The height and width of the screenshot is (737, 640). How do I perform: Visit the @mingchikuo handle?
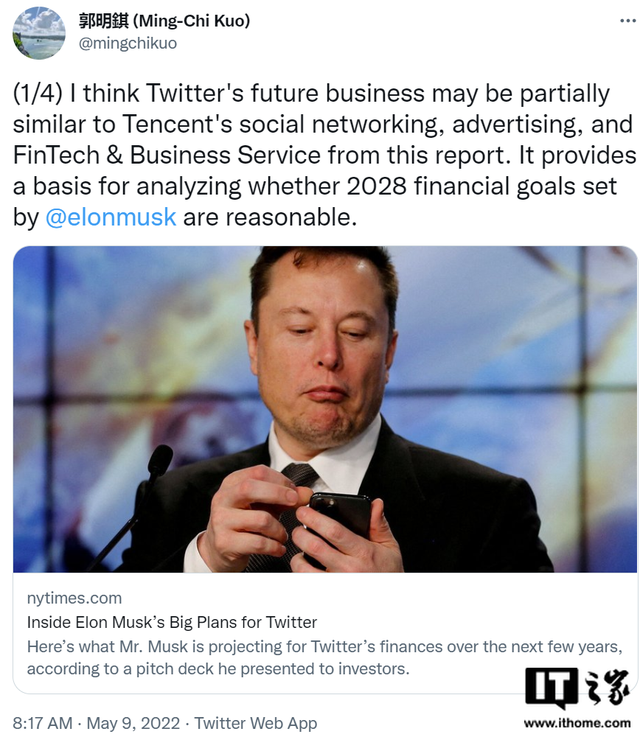pos(128,43)
